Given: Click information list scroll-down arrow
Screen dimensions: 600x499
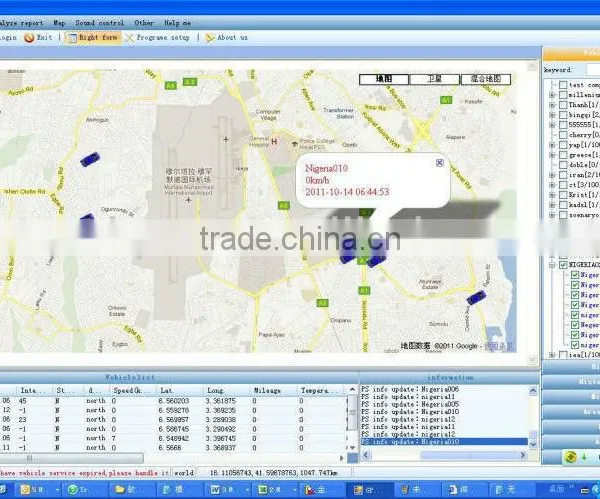Looking at the screenshot, I should (x=533, y=444).
